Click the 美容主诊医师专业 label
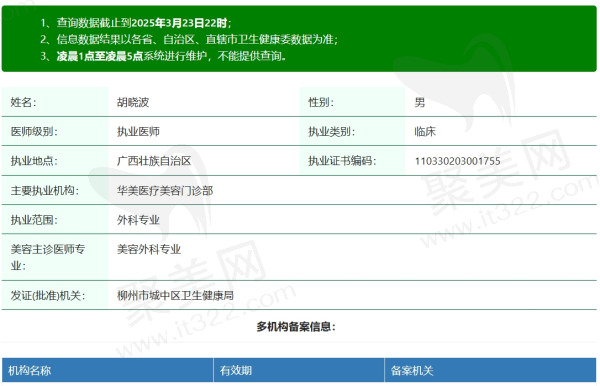Viewport: 600px width, 386px height. tap(47, 257)
